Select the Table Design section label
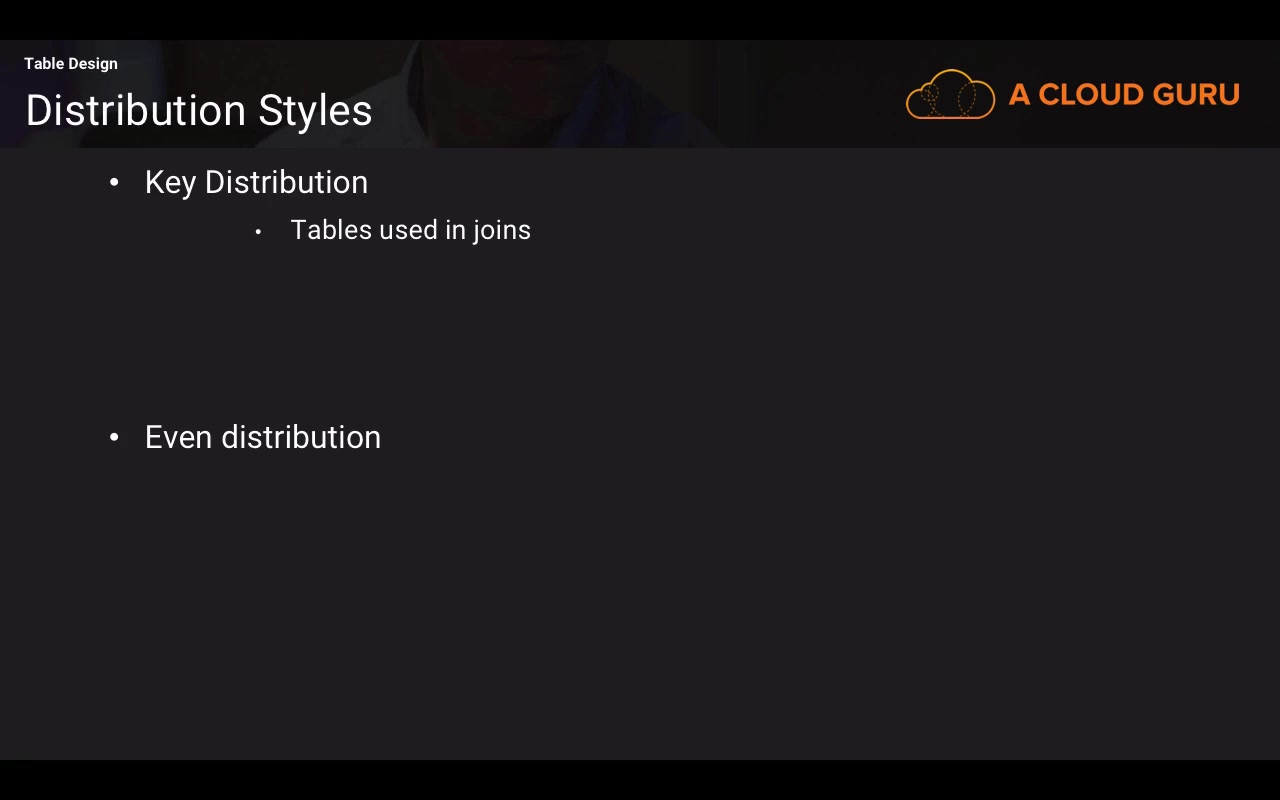1280x800 pixels. click(x=71, y=64)
